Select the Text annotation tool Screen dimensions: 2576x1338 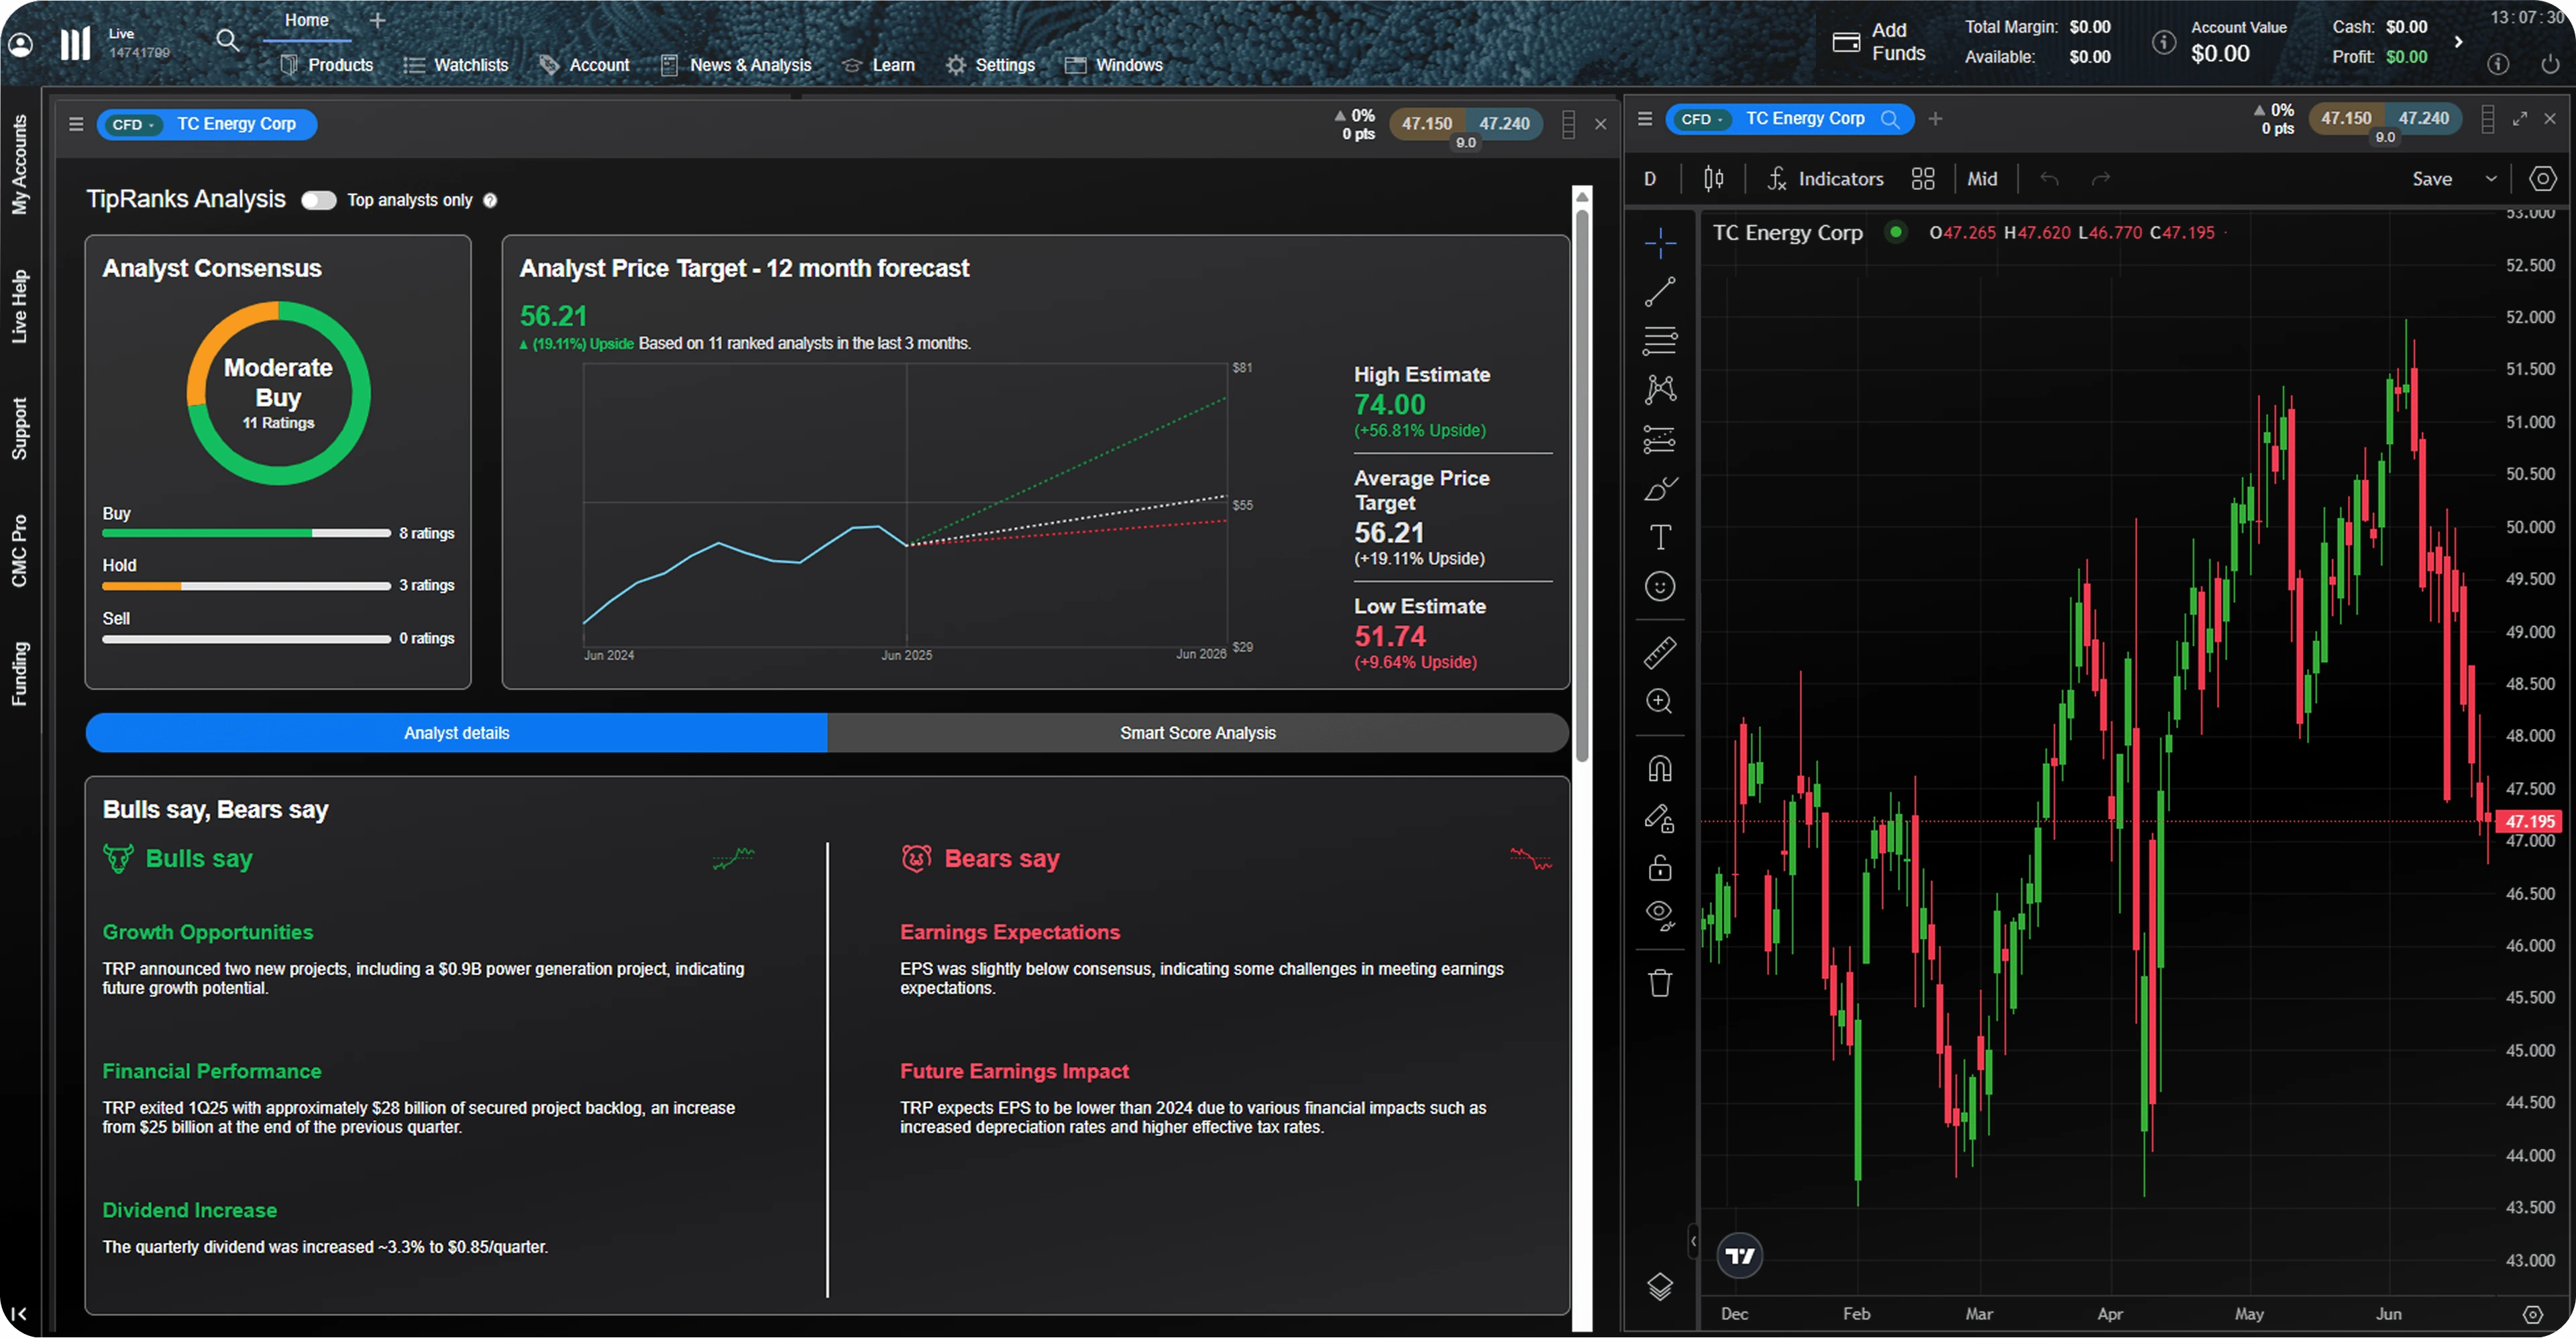click(x=1660, y=537)
